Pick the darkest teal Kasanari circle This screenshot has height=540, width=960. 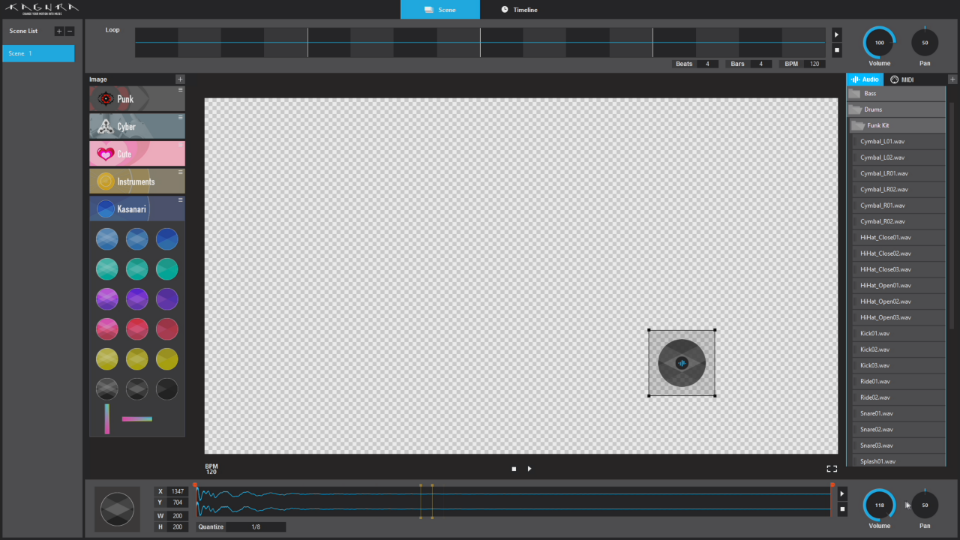[167, 269]
